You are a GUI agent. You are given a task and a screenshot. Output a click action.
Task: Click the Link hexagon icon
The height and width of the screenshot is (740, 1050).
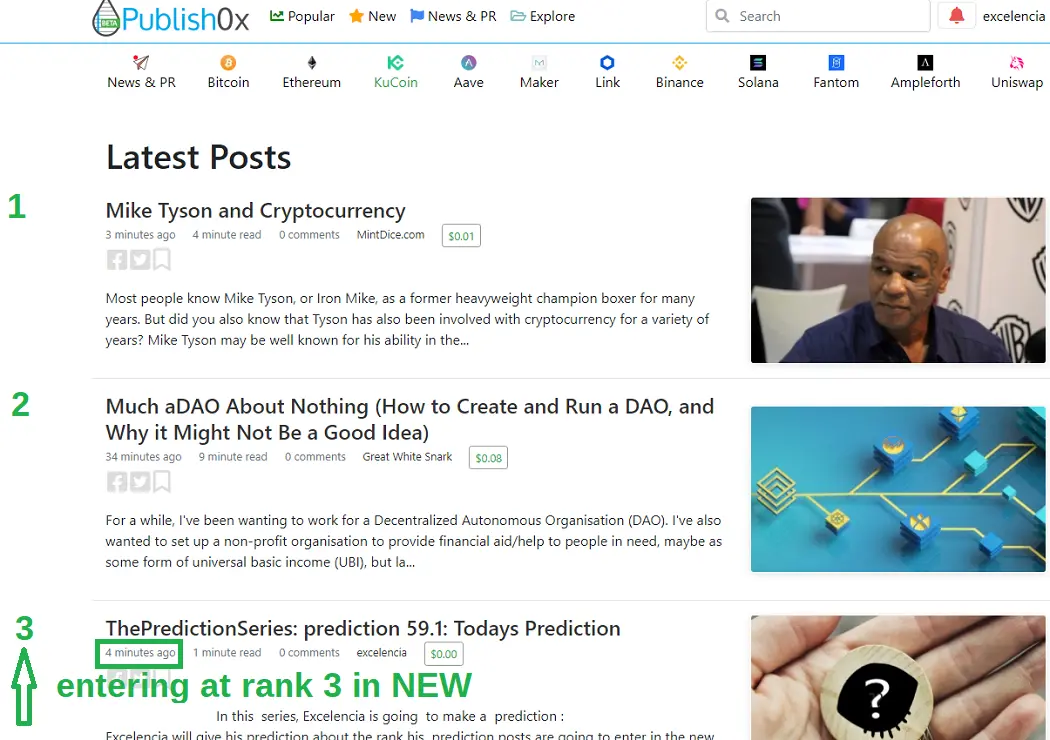607,62
